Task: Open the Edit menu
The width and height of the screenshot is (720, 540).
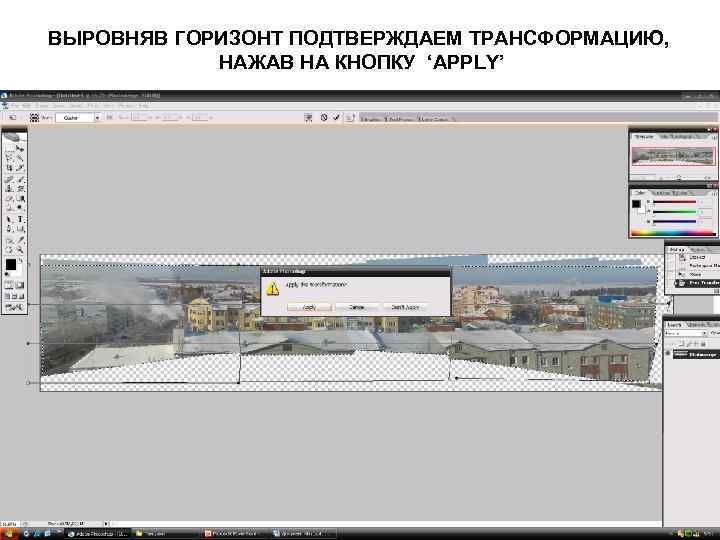Action: coord(28,106)
